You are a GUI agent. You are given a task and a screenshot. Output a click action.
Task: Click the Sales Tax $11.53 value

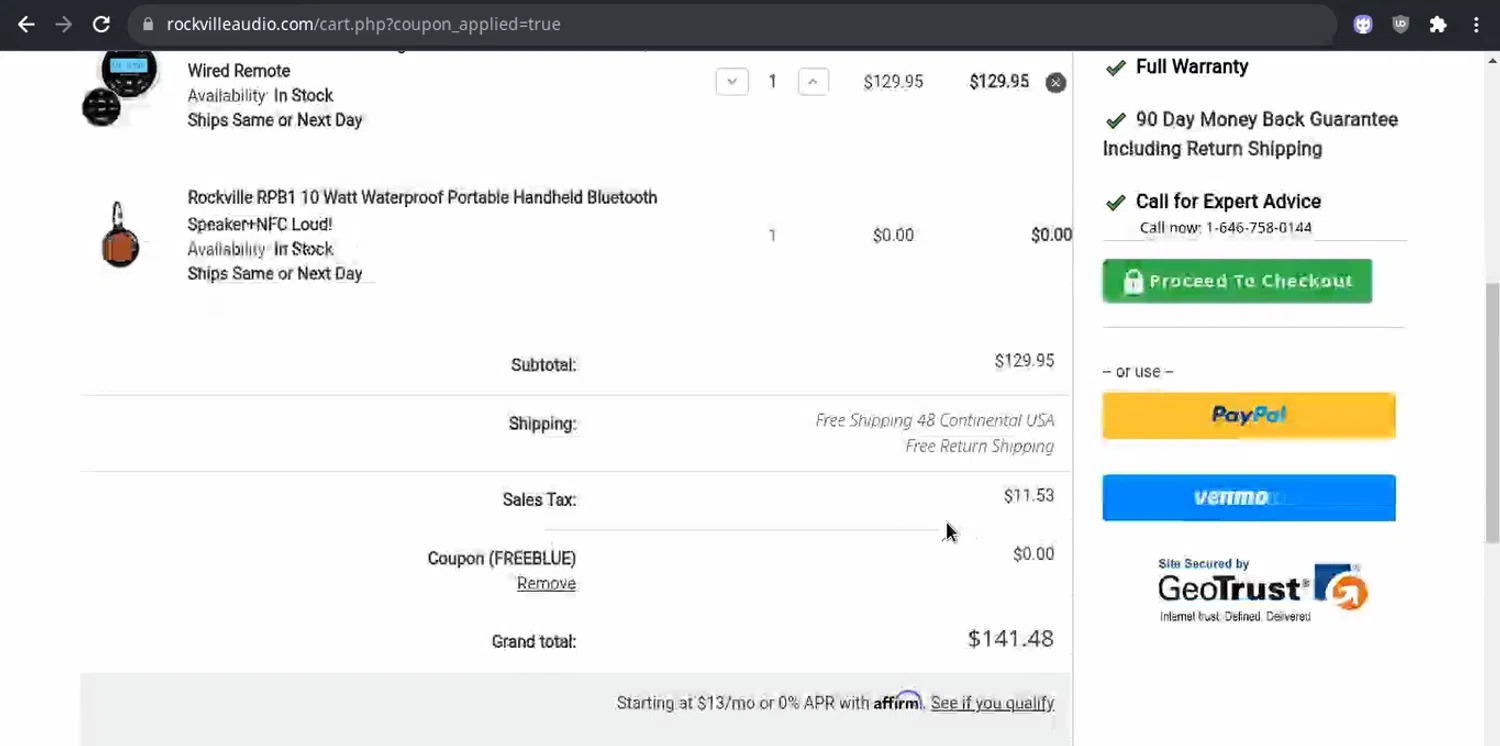[1029, 495]
